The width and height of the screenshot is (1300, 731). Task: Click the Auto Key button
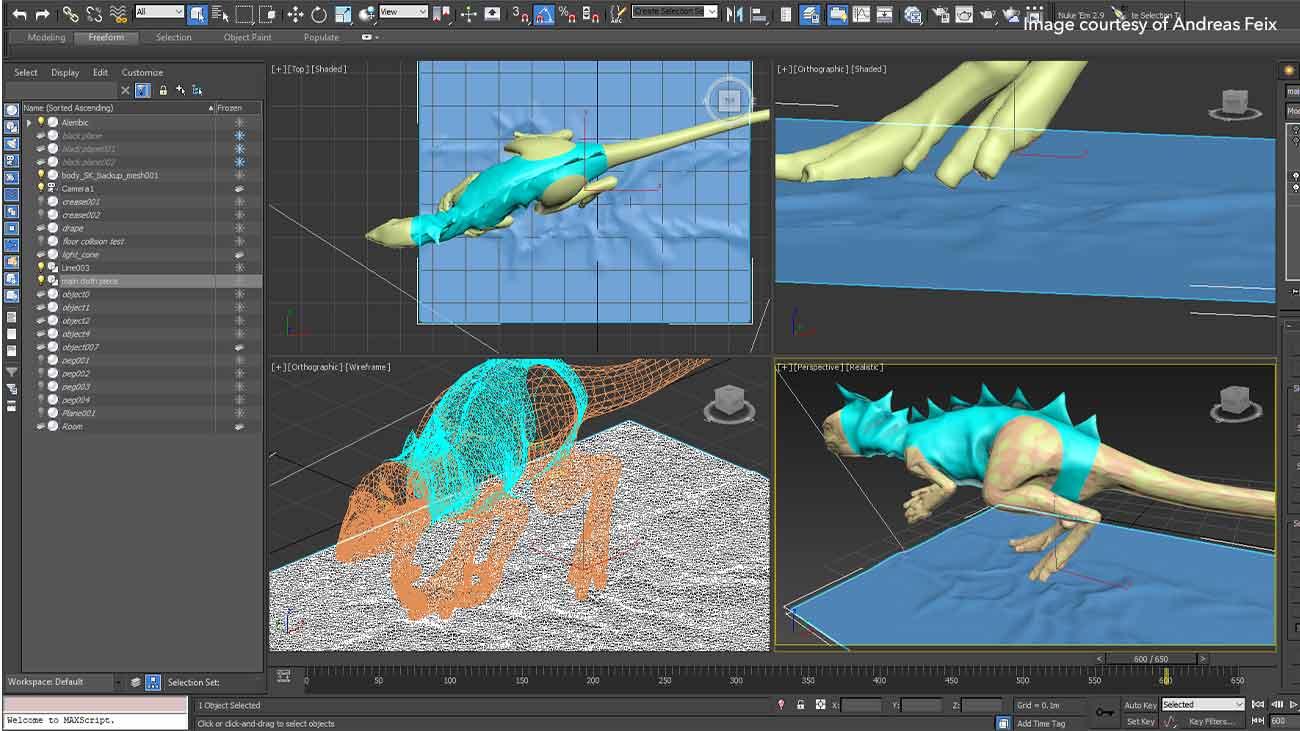[1140, 705]
